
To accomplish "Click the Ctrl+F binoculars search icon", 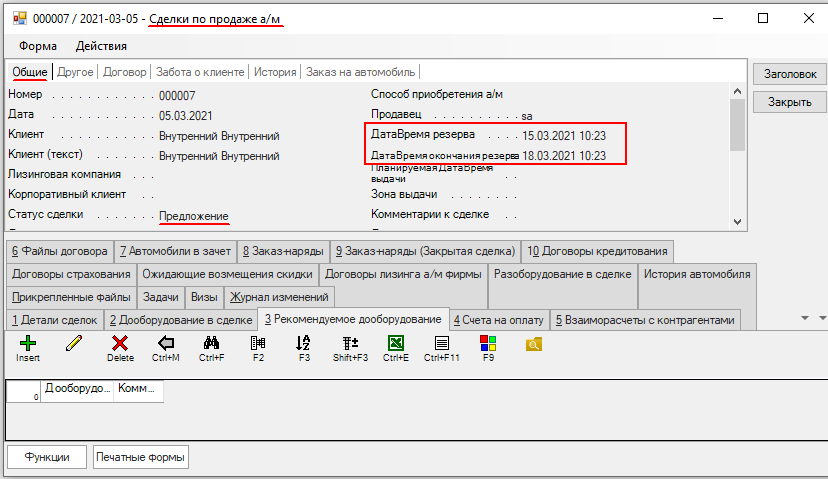I will [x=211, y=344].
